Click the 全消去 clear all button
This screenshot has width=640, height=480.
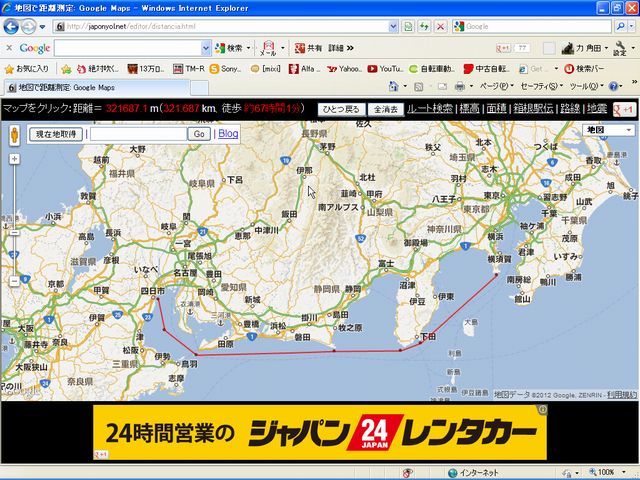[386, 109]
